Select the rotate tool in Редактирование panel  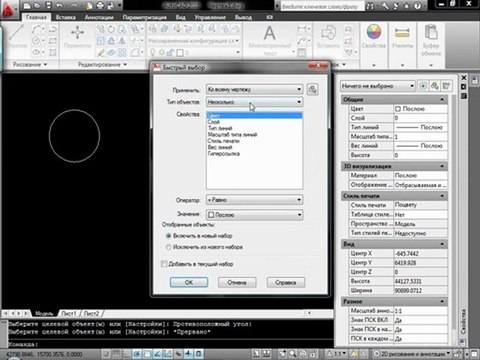(111, 29)
